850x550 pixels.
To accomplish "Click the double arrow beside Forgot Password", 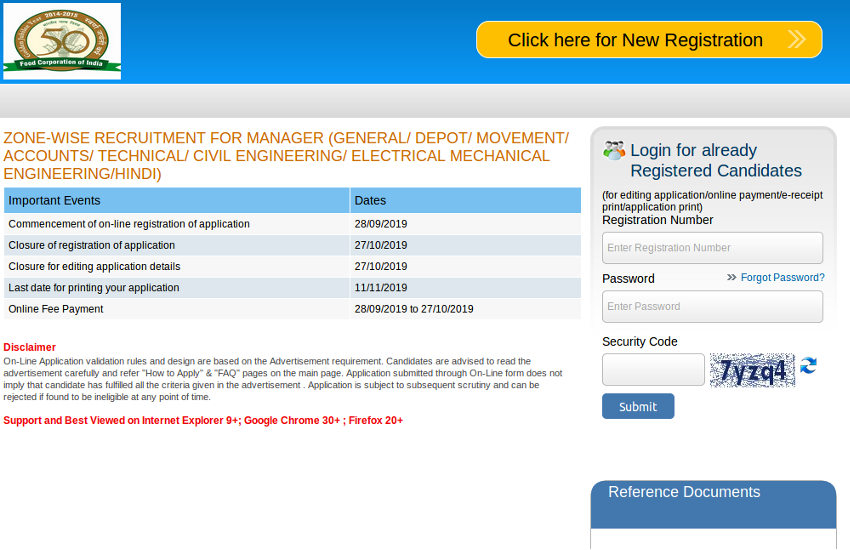I will (731, 278).
